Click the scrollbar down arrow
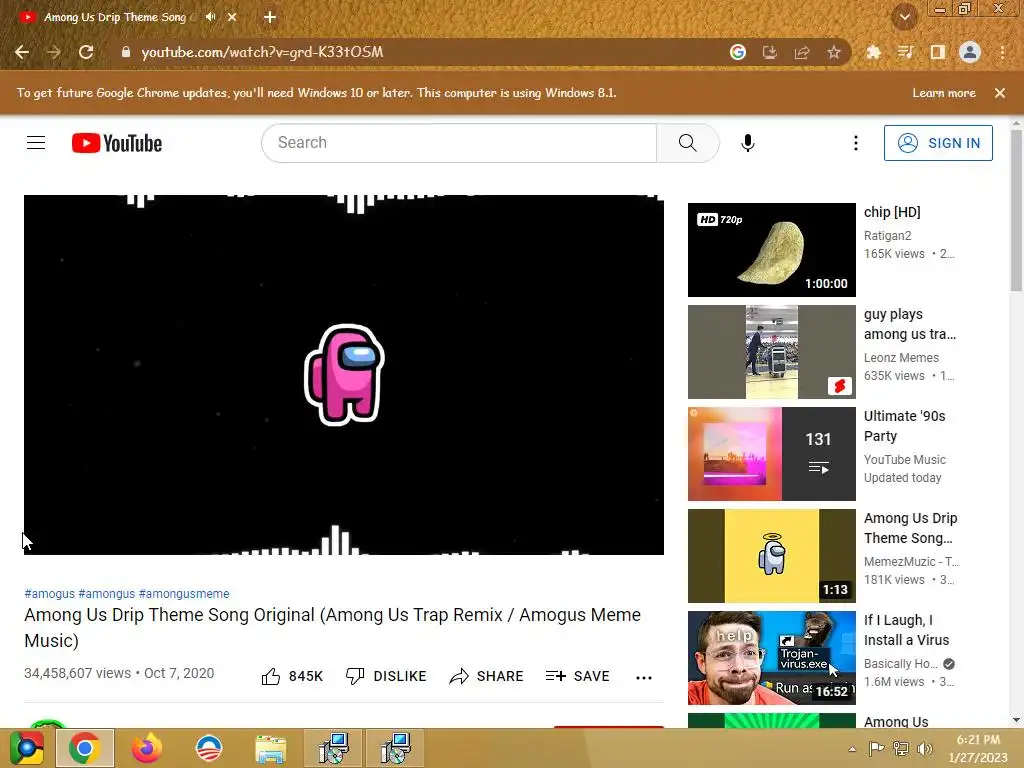Image resolution: width=1024 pixels, height=768 pixels. tap(1016, 720)
